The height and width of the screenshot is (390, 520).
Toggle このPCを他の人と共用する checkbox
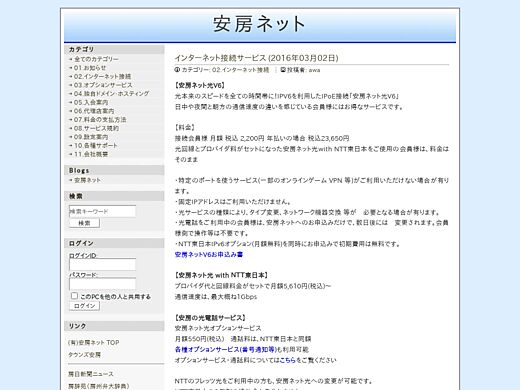74,296
